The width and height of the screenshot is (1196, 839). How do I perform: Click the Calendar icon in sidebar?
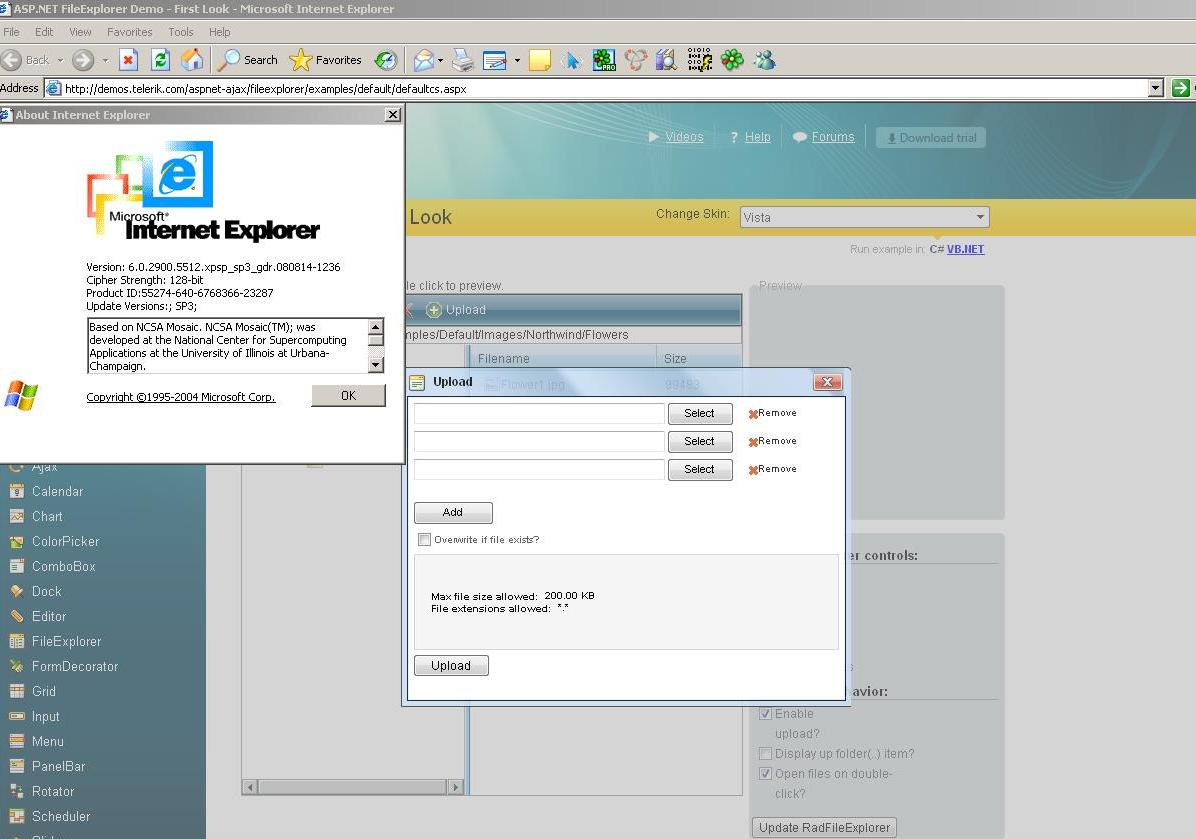(x=17, y=491)
